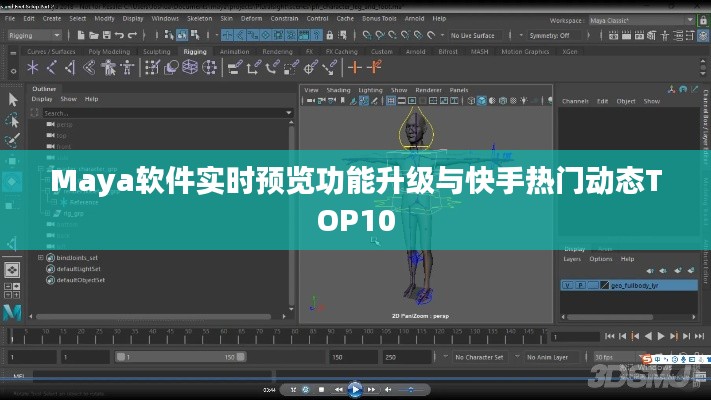
Task: Click the HumanIK character icon on status line
Action: coord(665,35)
